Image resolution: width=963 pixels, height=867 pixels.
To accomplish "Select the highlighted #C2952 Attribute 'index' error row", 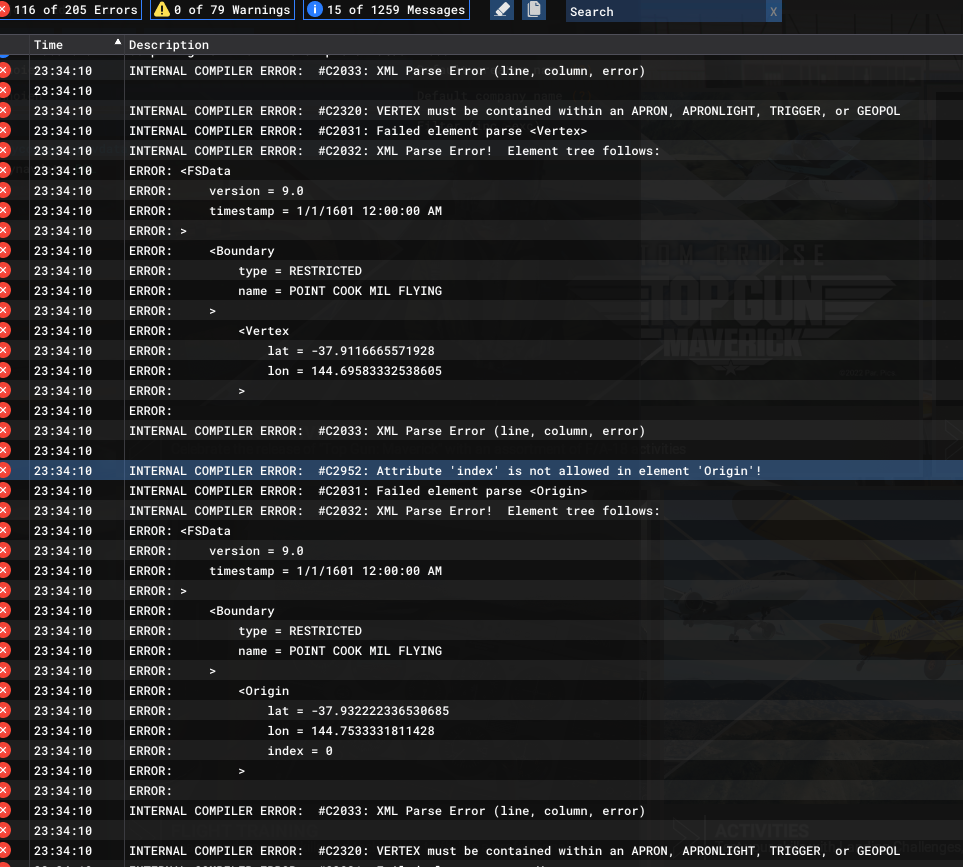I will point(482,471).
